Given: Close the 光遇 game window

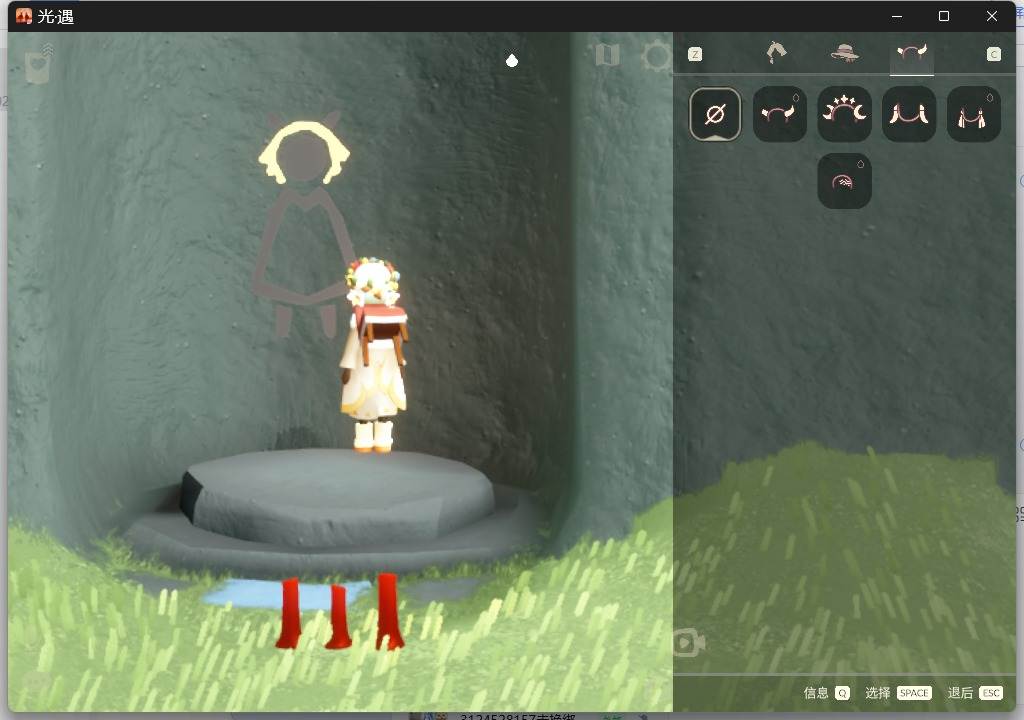Looking at the screenshot, I should (991, 16).
